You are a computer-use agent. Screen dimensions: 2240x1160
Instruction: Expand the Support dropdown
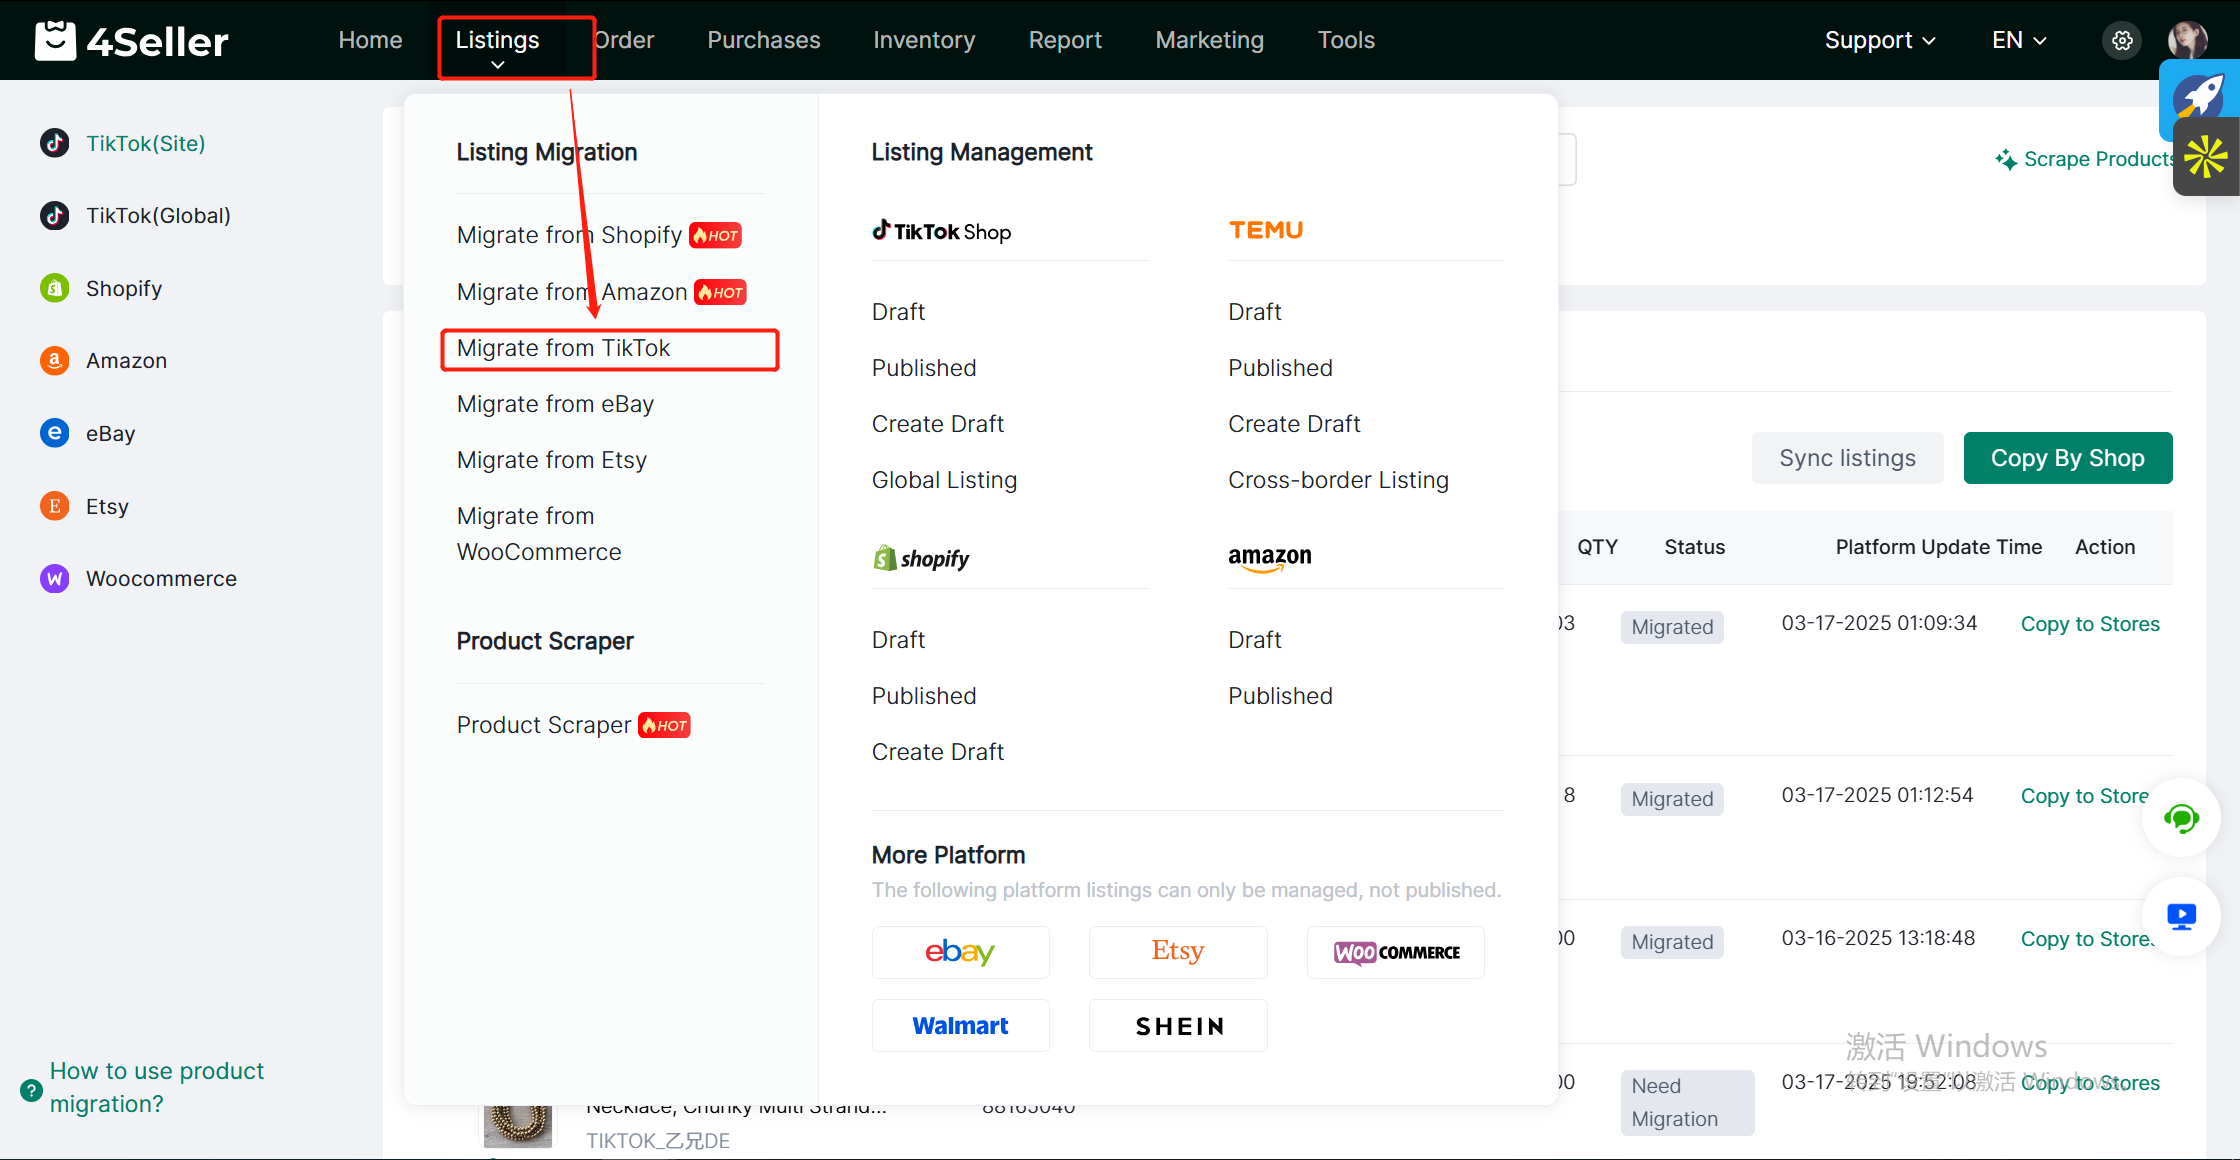pyautogui.click(x=1880, y=40)
